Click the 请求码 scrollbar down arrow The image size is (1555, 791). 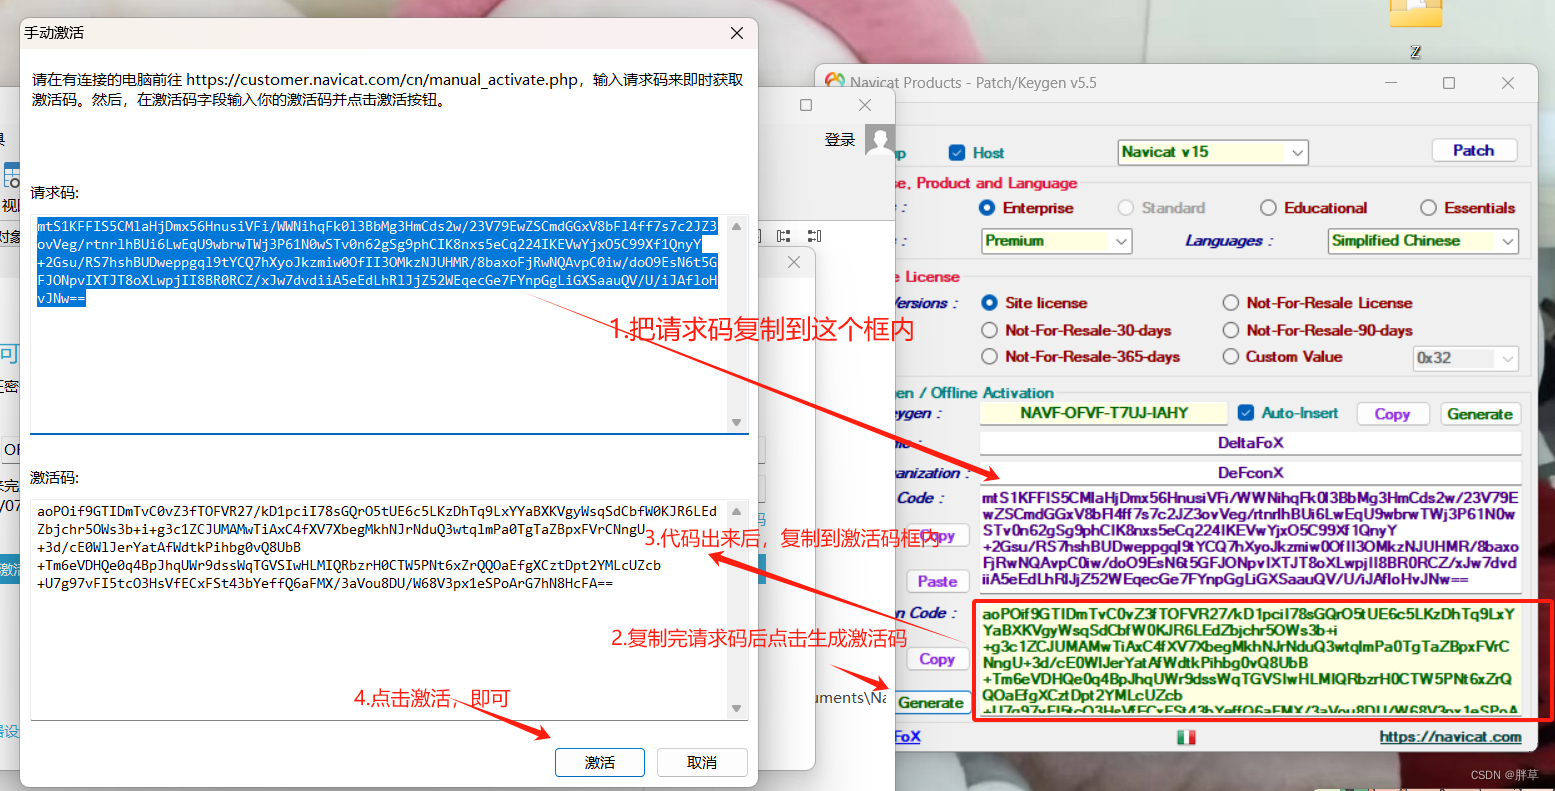point(737,422)
